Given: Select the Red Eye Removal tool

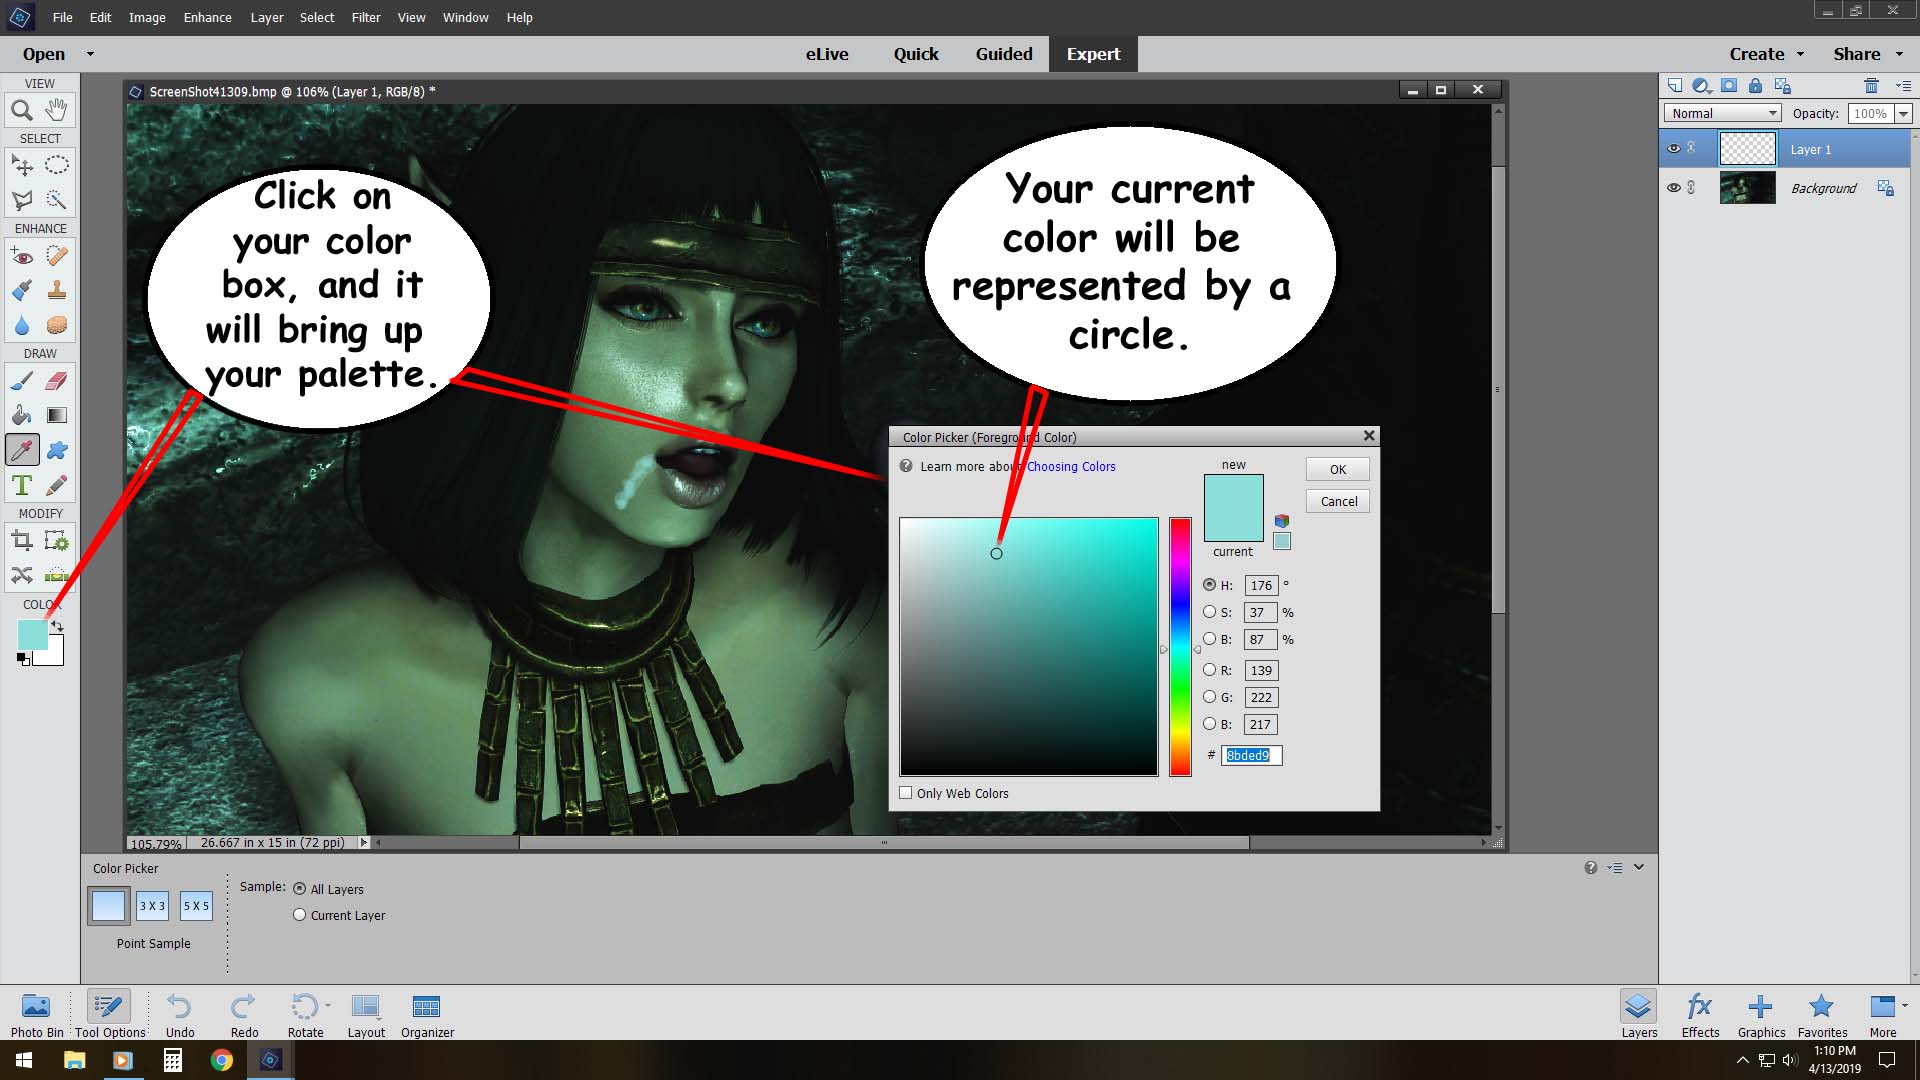Looking at the screenshot, I should 22,256.
